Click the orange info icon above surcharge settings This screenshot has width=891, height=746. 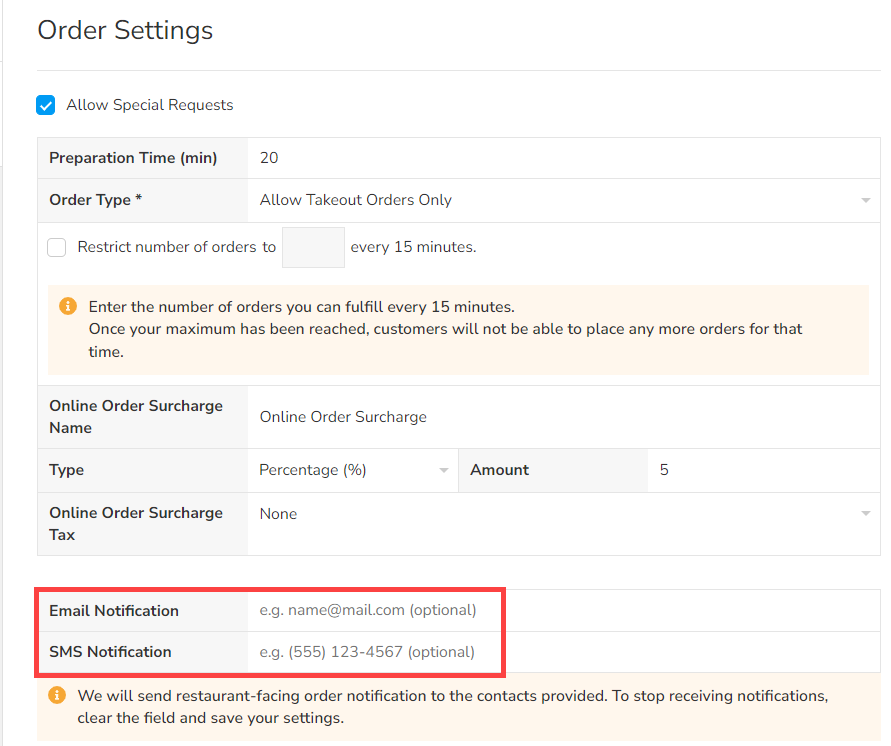click(67, 306)
